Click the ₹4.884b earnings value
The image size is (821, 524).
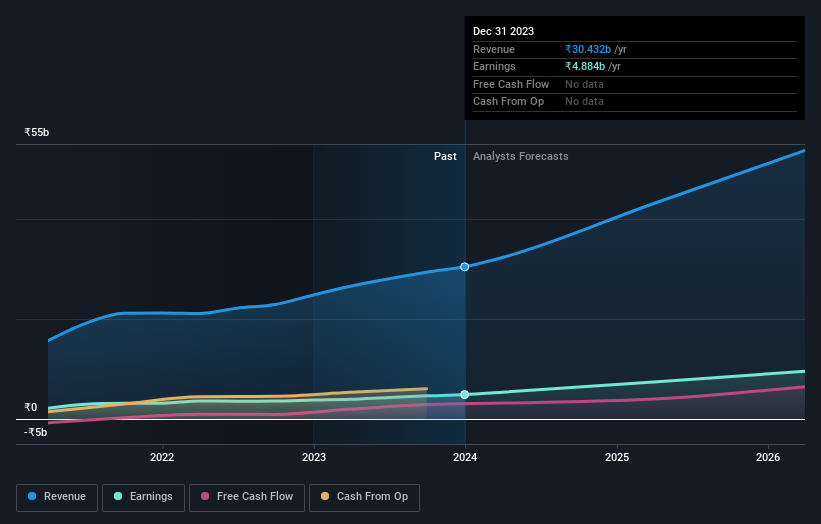(x=585, y=66)
